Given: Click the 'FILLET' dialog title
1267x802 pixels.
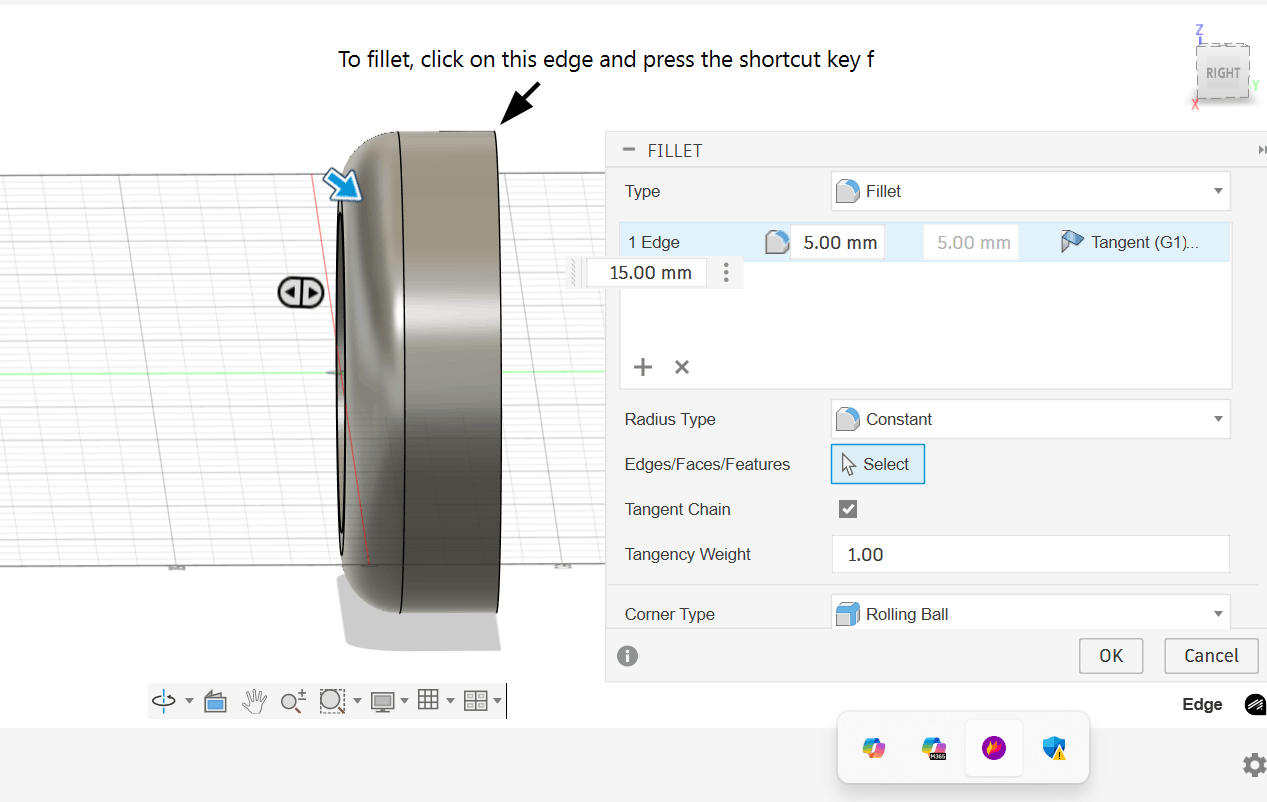Looking at the screenshot, I should 675,151.
